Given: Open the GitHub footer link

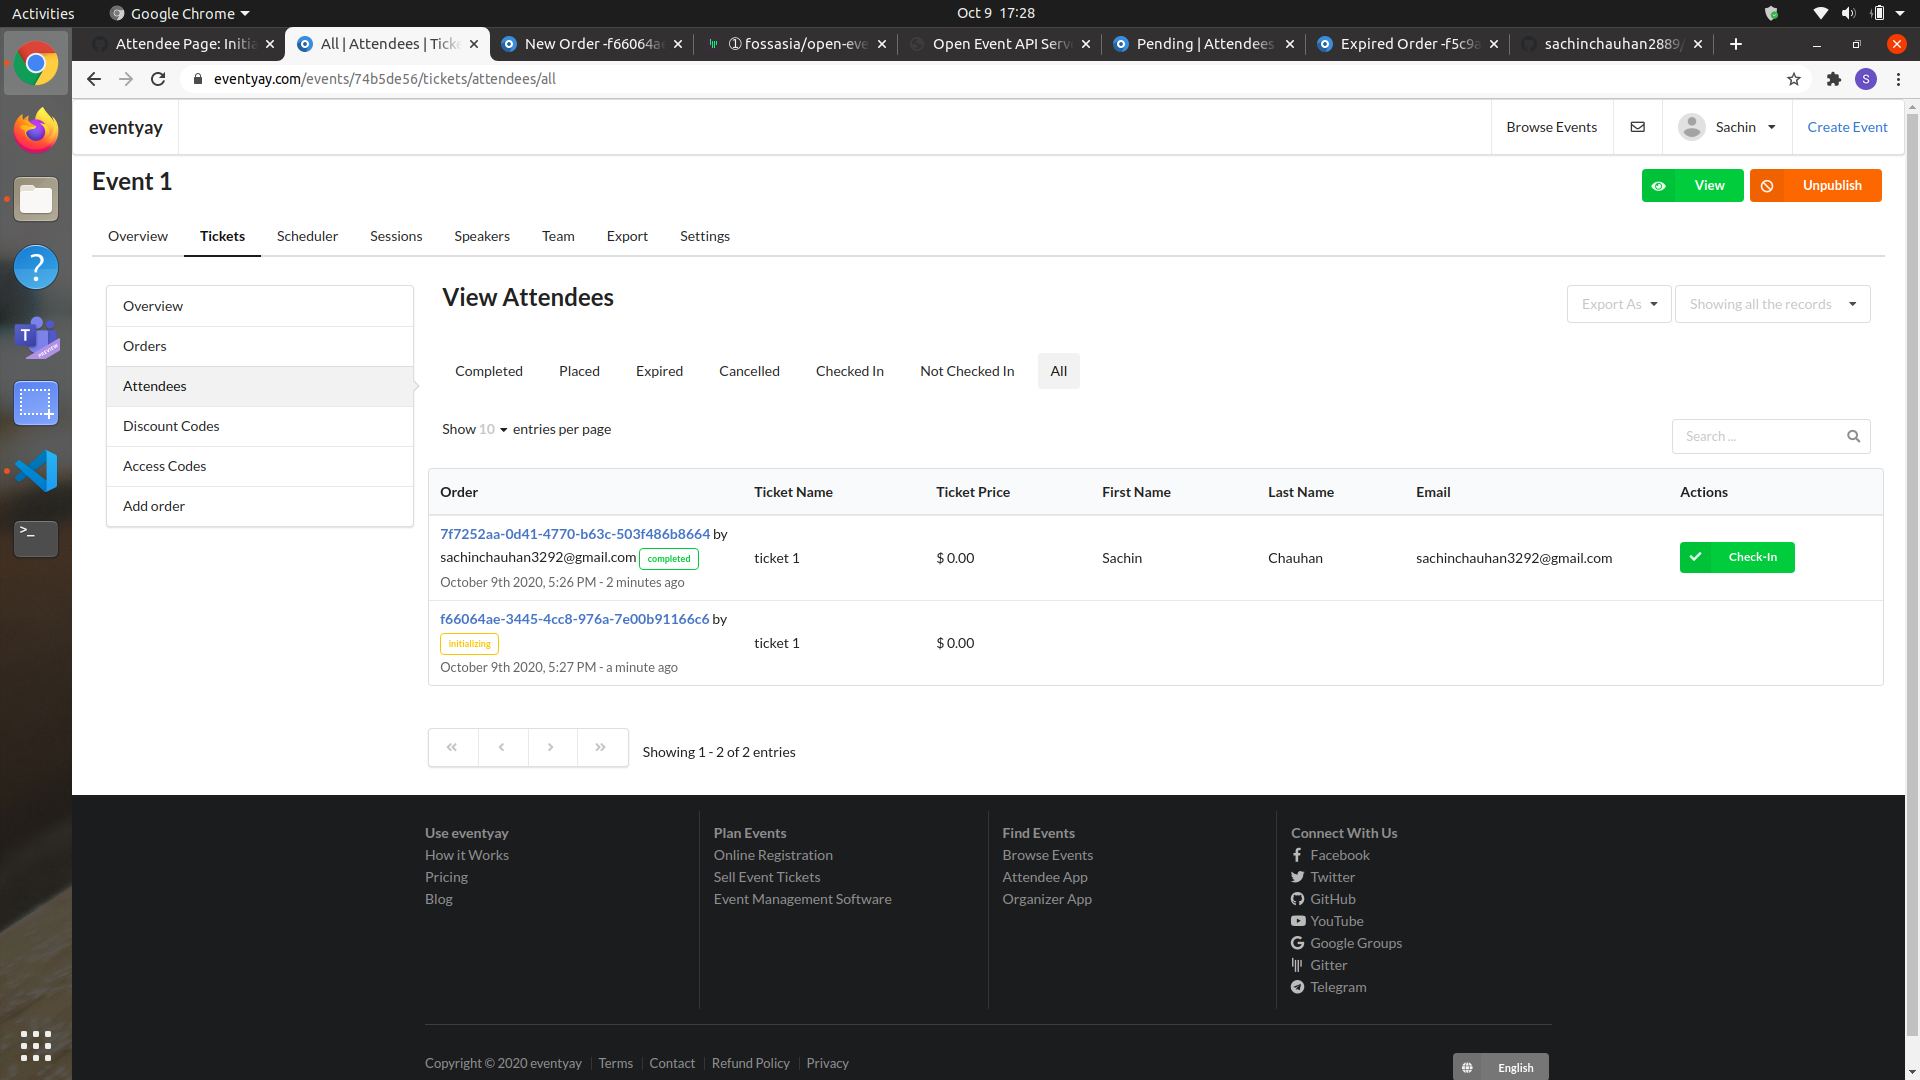Looking at the screenshot, I should point(1332,899).
